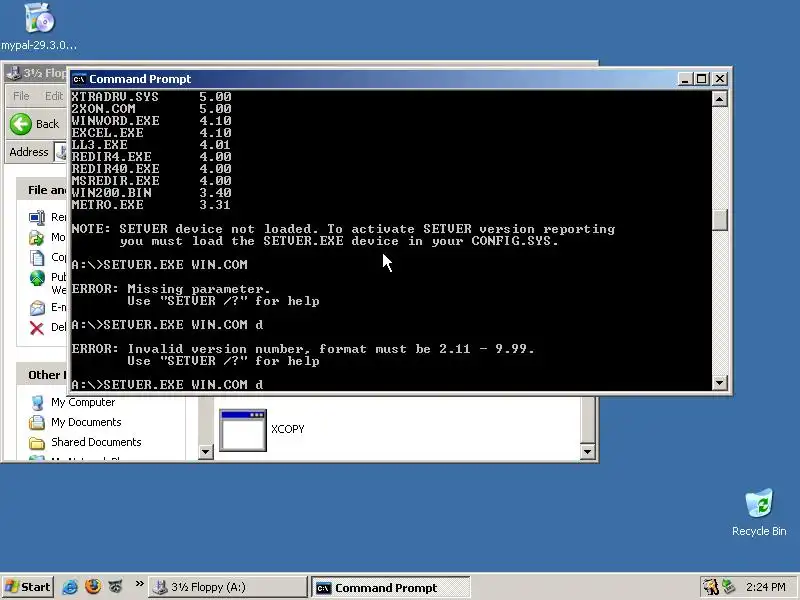Click Explorer file list scrollbar down arrow
Image resolution: width=800 pixels, height=600 pixels.
(x=587, y=452)
